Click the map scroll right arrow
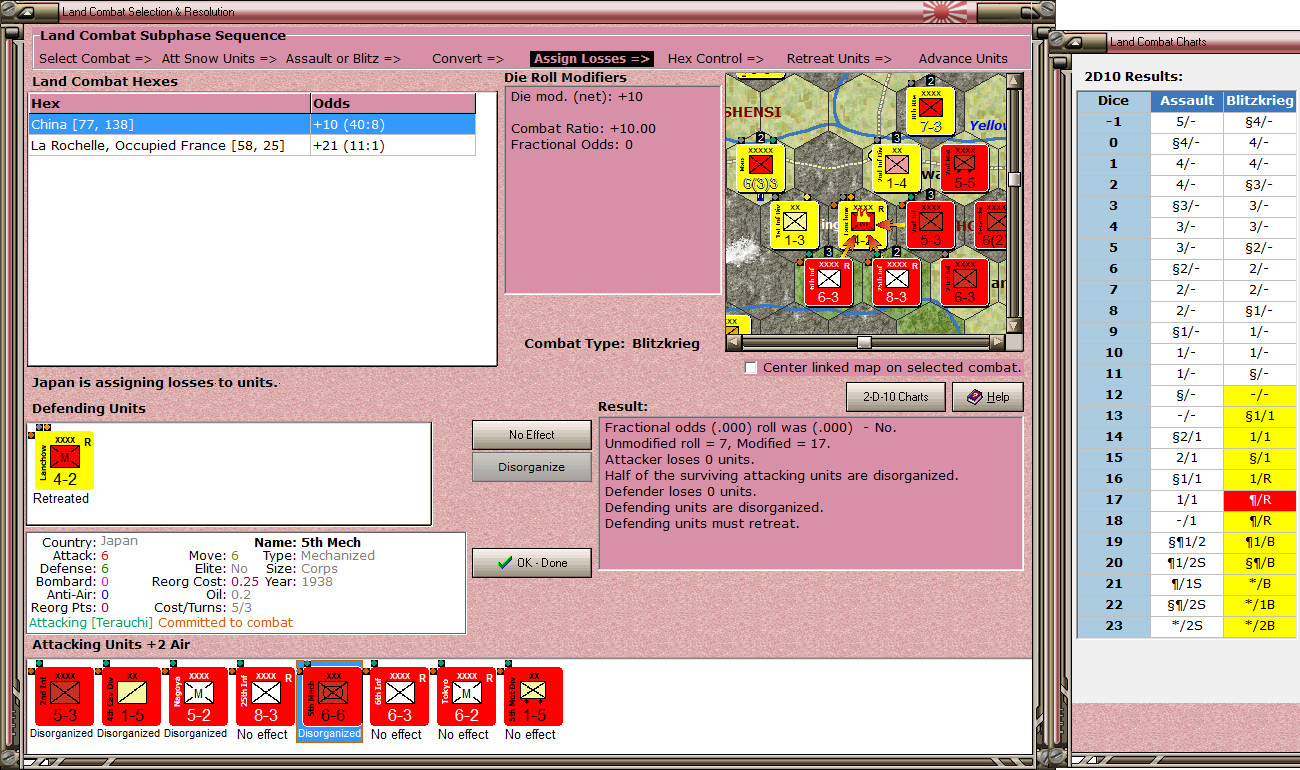1300x770 pixels. (x=999, y=342)
